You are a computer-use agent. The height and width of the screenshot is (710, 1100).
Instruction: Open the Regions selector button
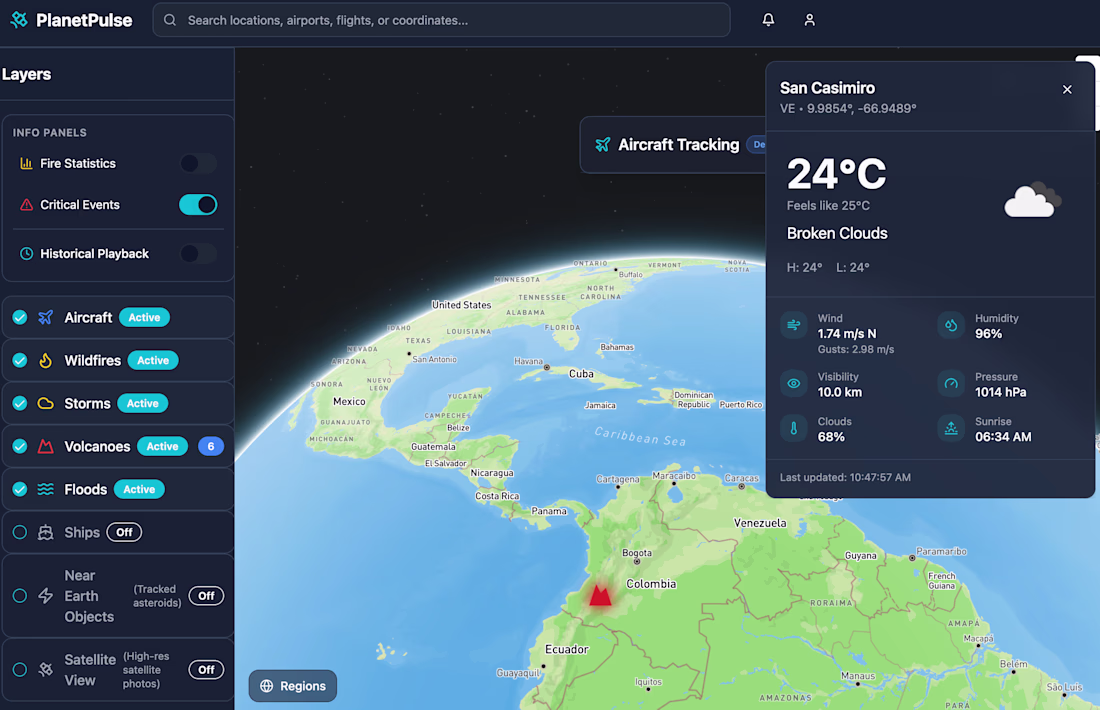pyautogui.click(x=293, y=686)
